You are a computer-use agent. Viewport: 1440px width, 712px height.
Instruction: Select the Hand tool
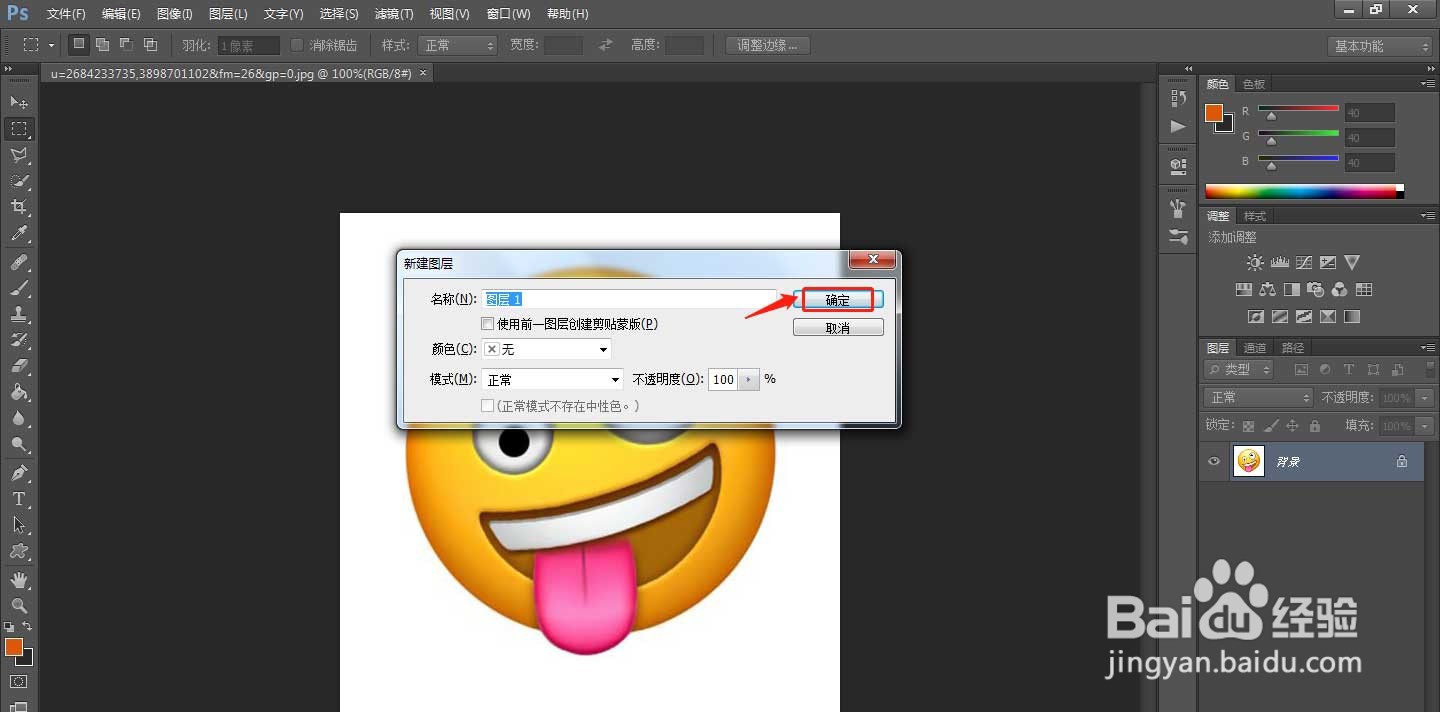click(19, 579)
